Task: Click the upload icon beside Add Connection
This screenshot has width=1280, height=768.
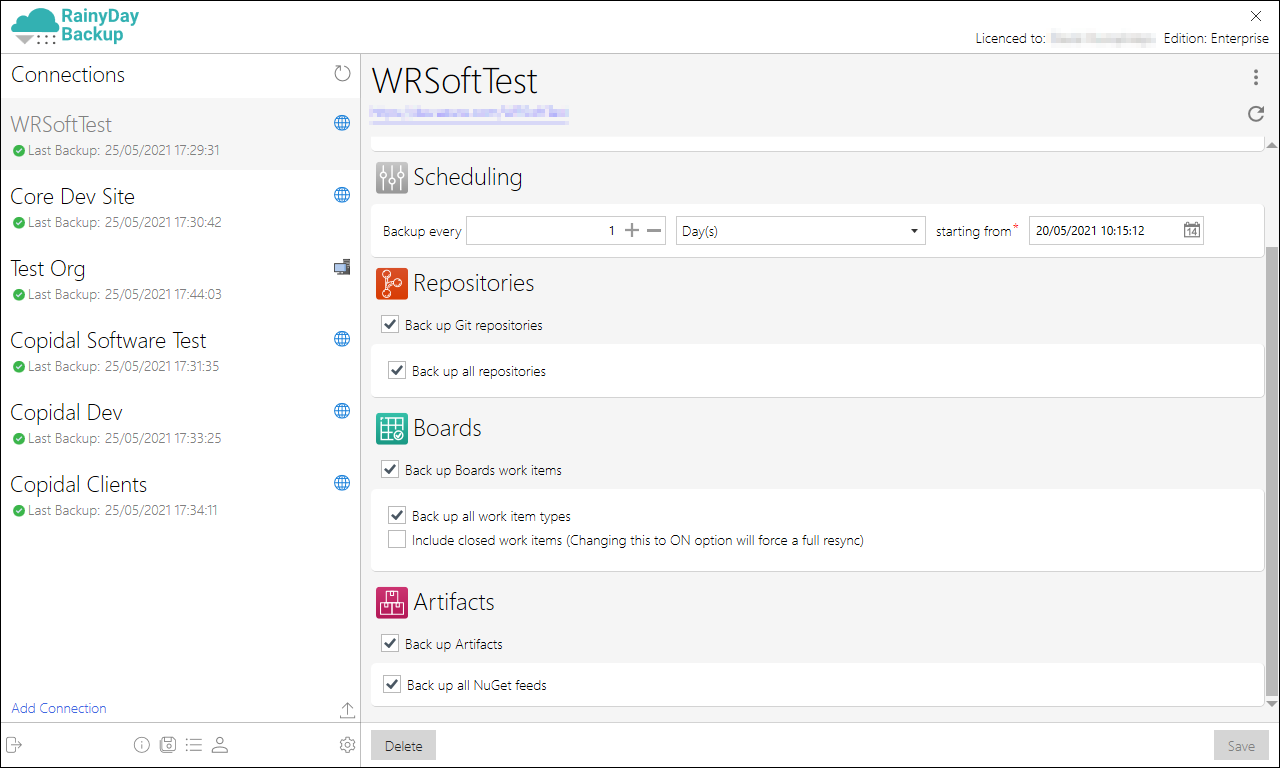Action: 347,710
